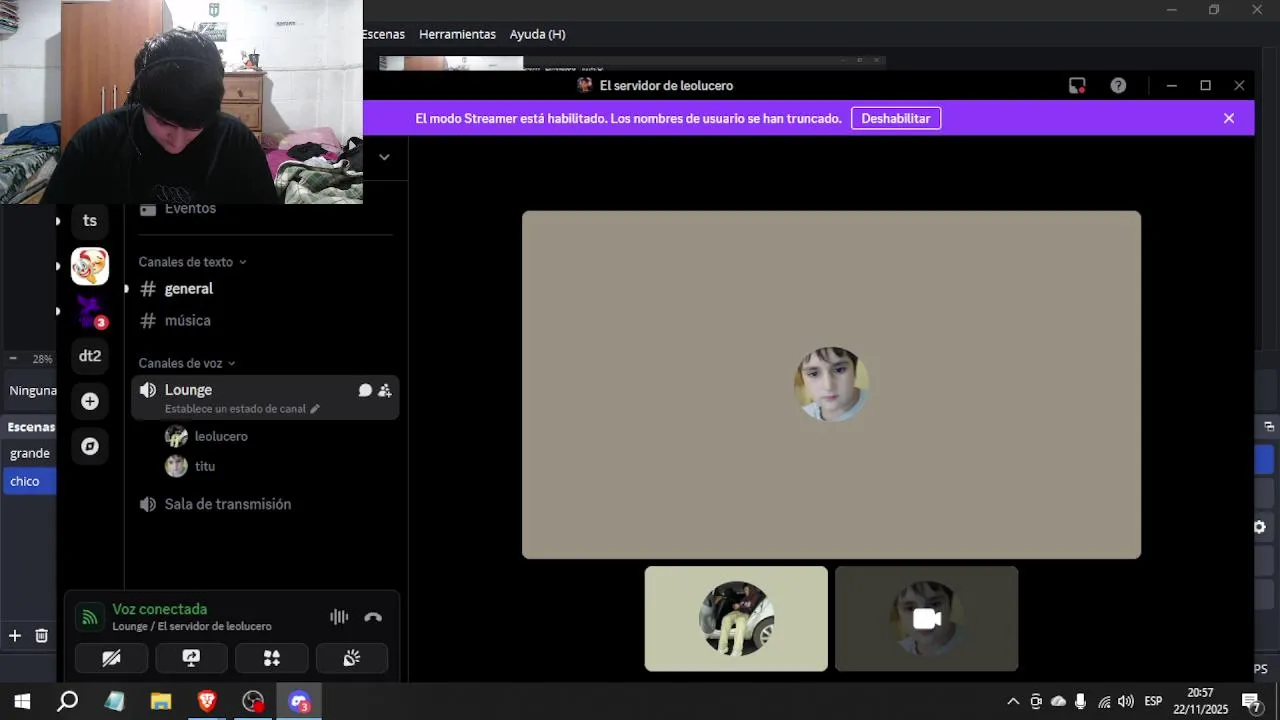The width and height of the screenshot is (1280, 720).
Task: Open server name dropdown chevron
Action: [384, 157]
